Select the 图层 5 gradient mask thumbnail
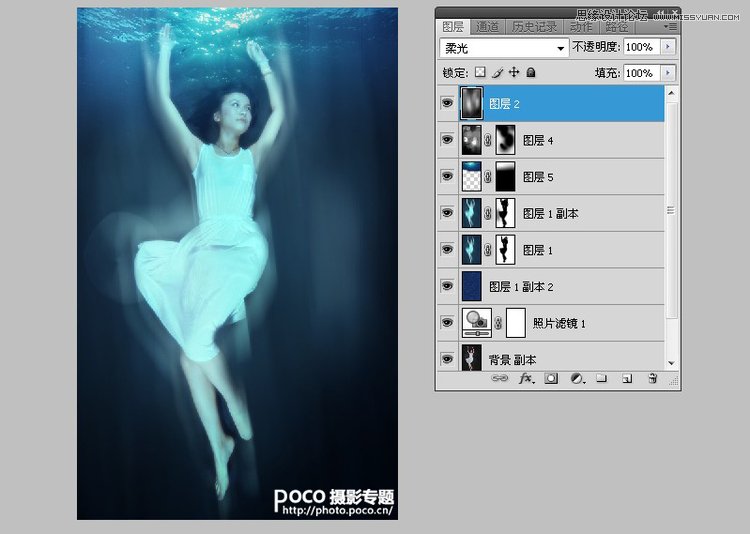The width and height of the screenshot is (750, 534). (x=505, y=176)
